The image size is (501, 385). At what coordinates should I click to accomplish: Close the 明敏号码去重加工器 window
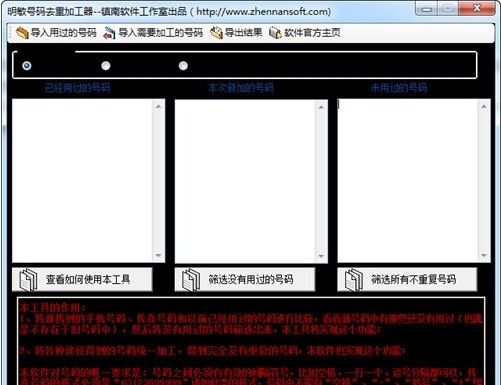coord(477,8)
